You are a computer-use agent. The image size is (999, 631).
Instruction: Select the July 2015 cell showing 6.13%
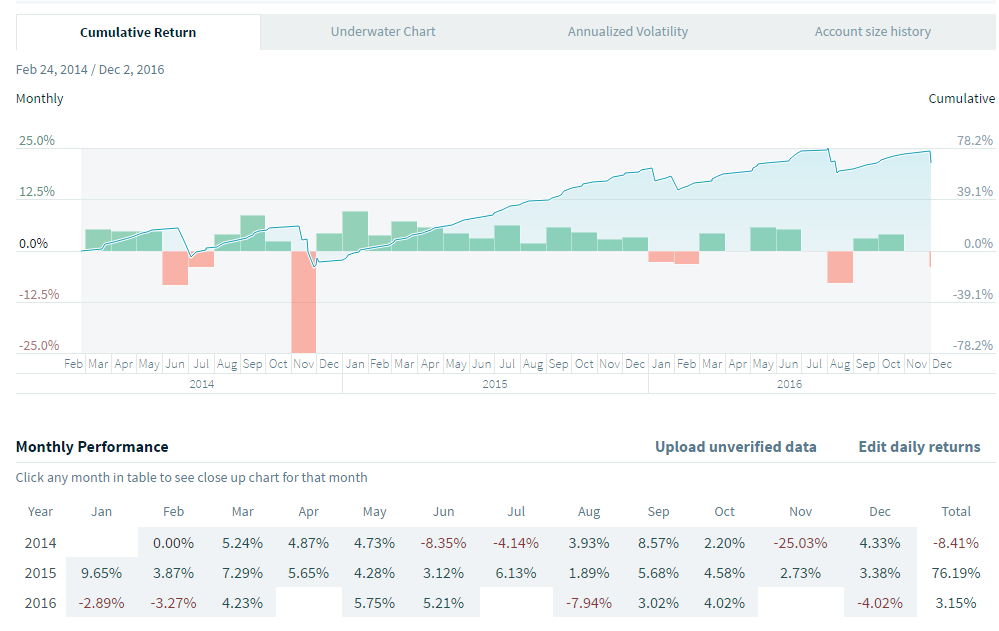(x=516, y=573)
